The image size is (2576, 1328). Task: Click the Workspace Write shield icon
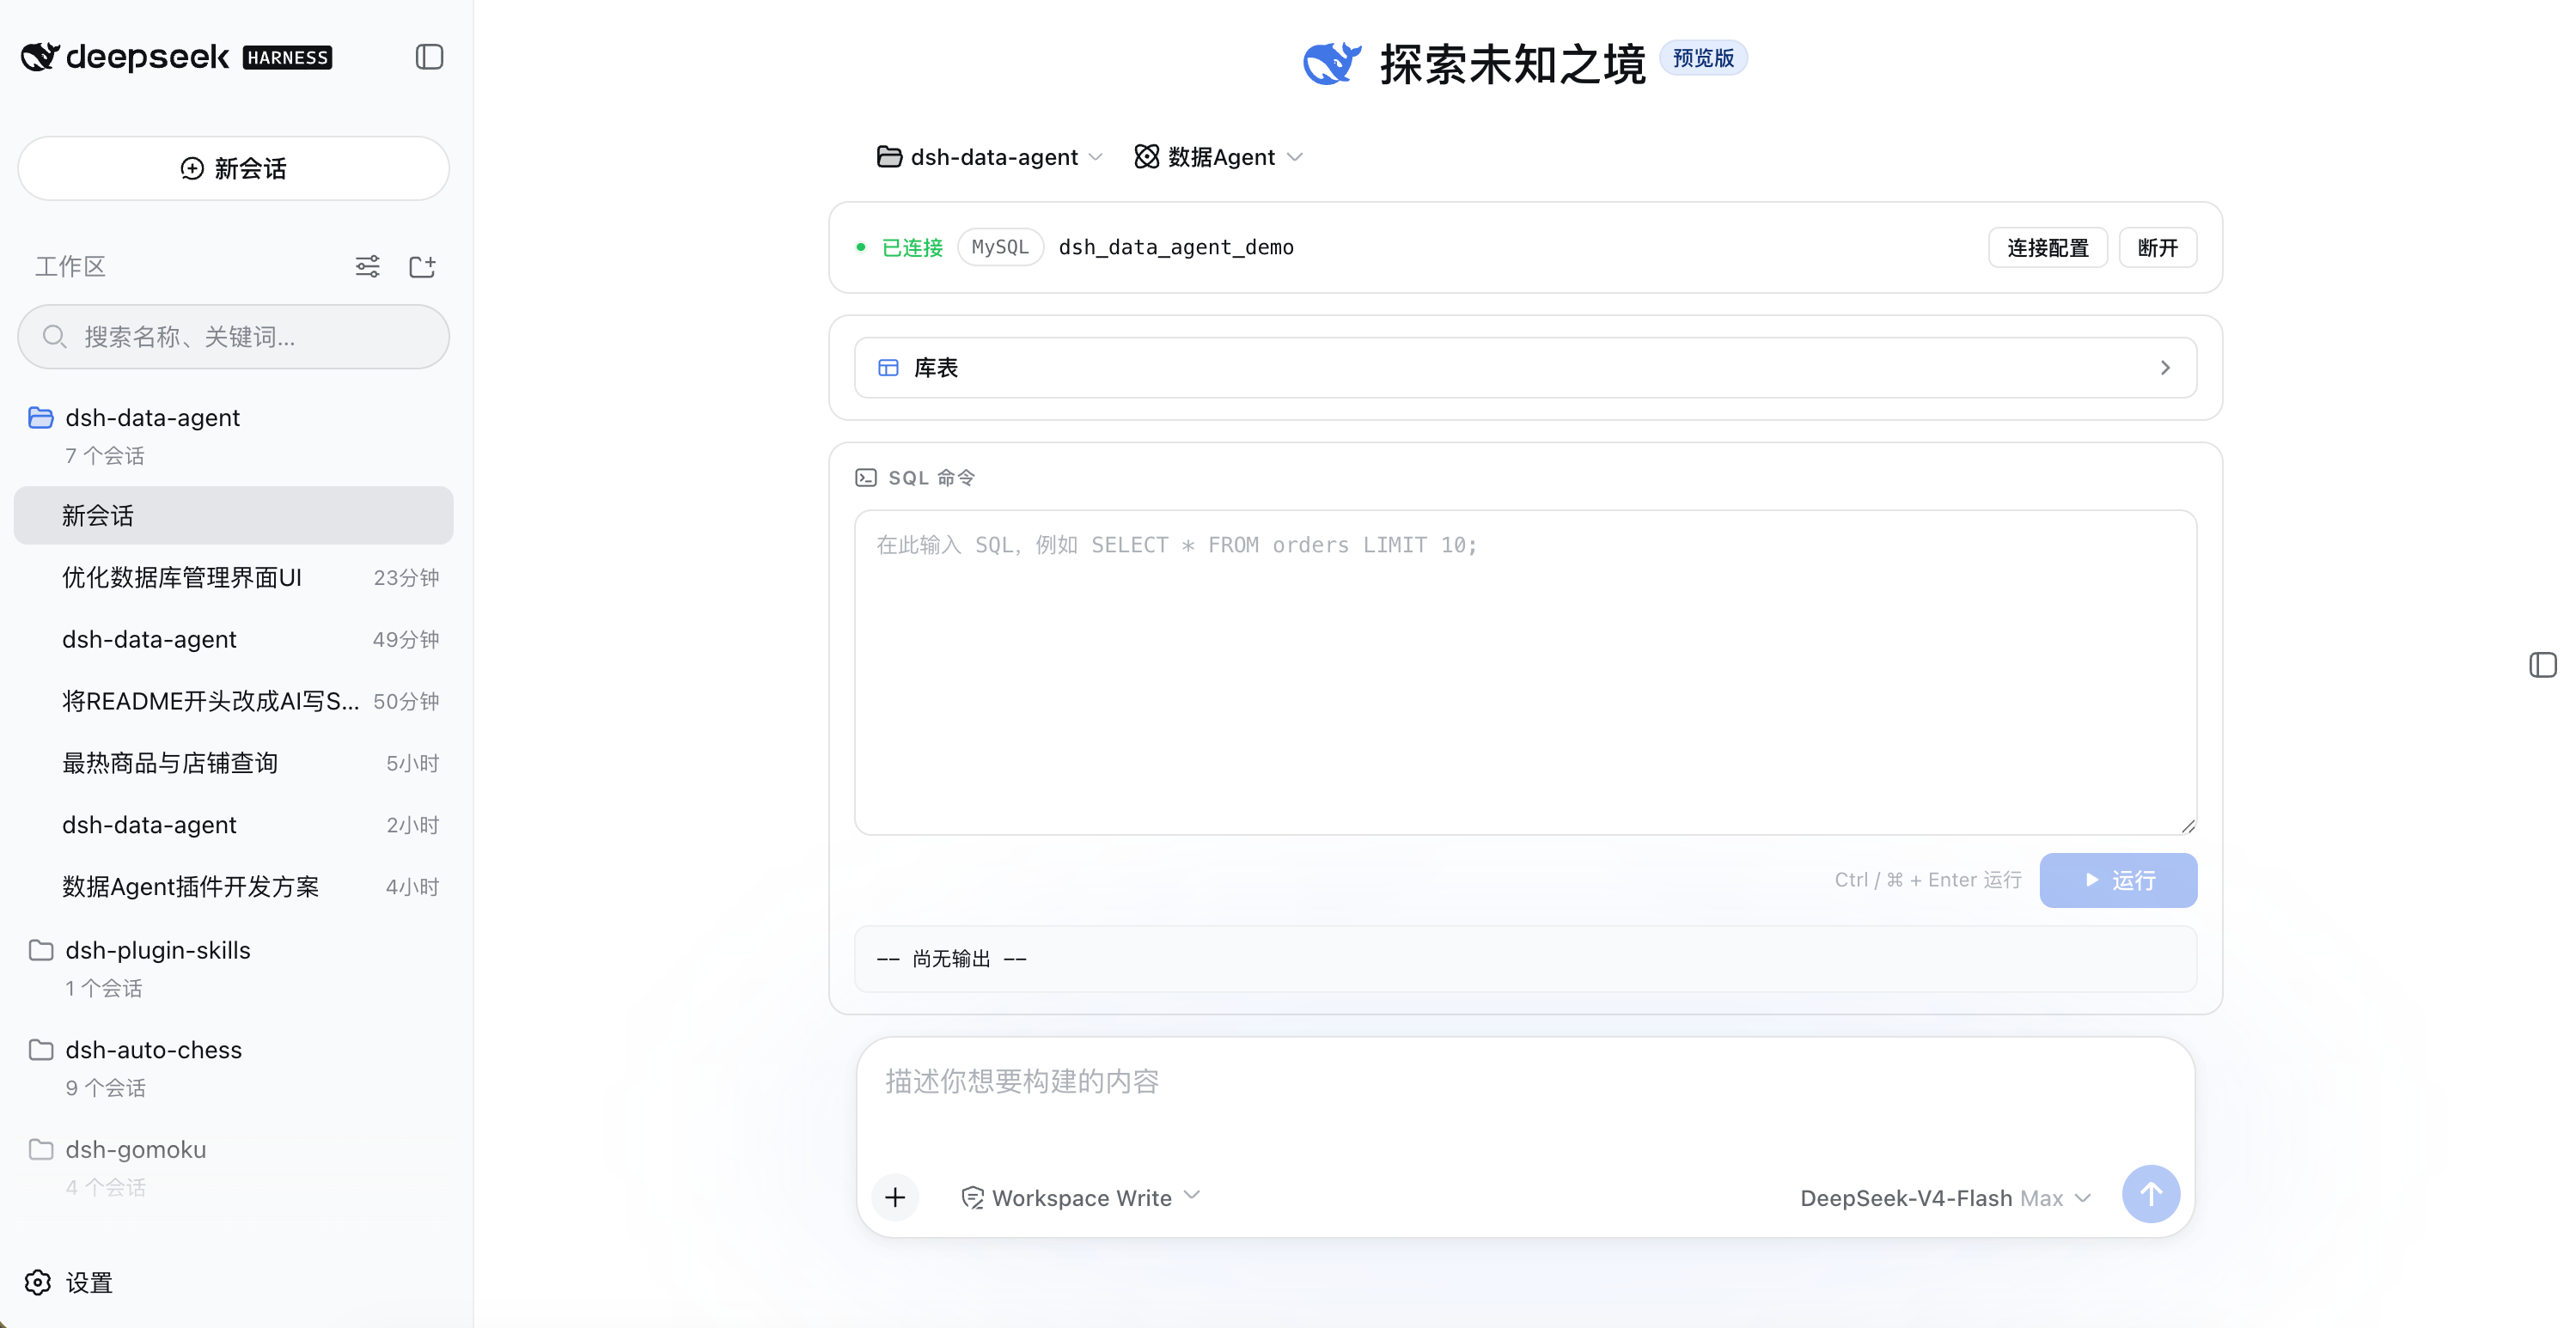(972, 1198)
